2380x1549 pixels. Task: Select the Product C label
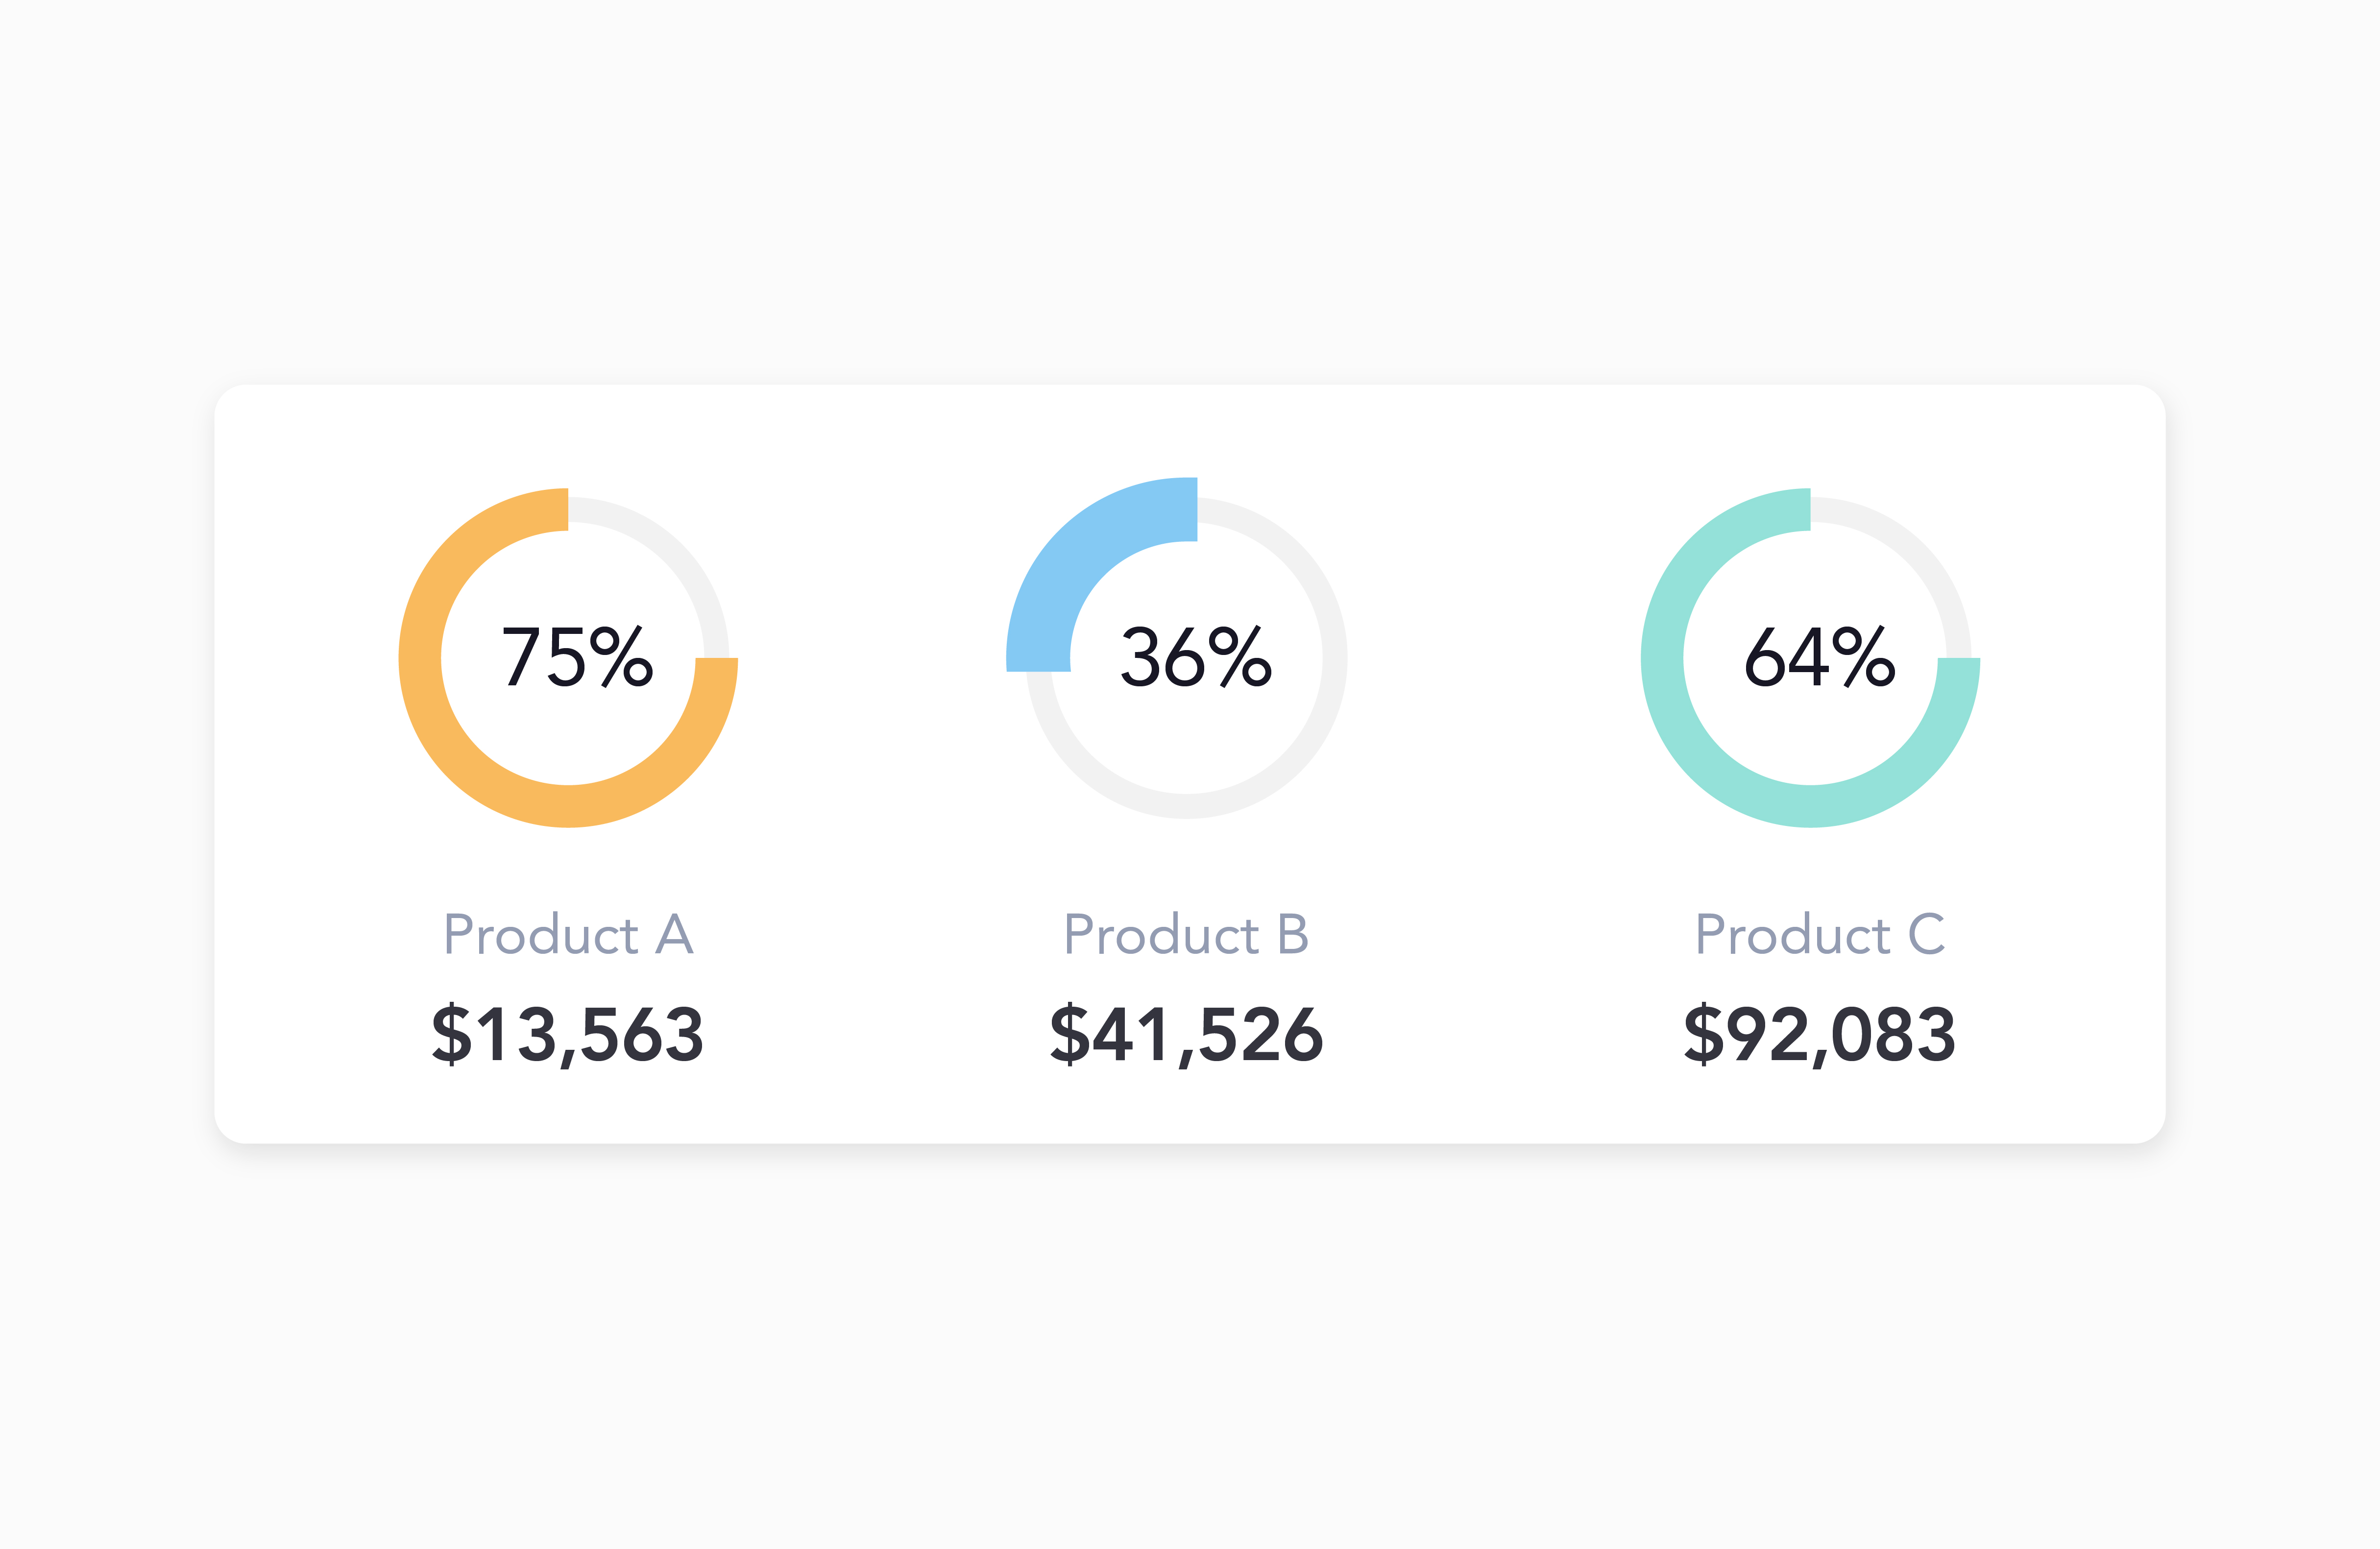coord(1819,935)
